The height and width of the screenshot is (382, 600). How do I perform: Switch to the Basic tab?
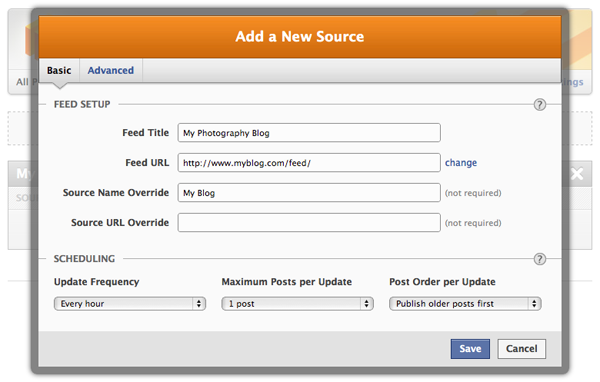[x=59, y=70]
